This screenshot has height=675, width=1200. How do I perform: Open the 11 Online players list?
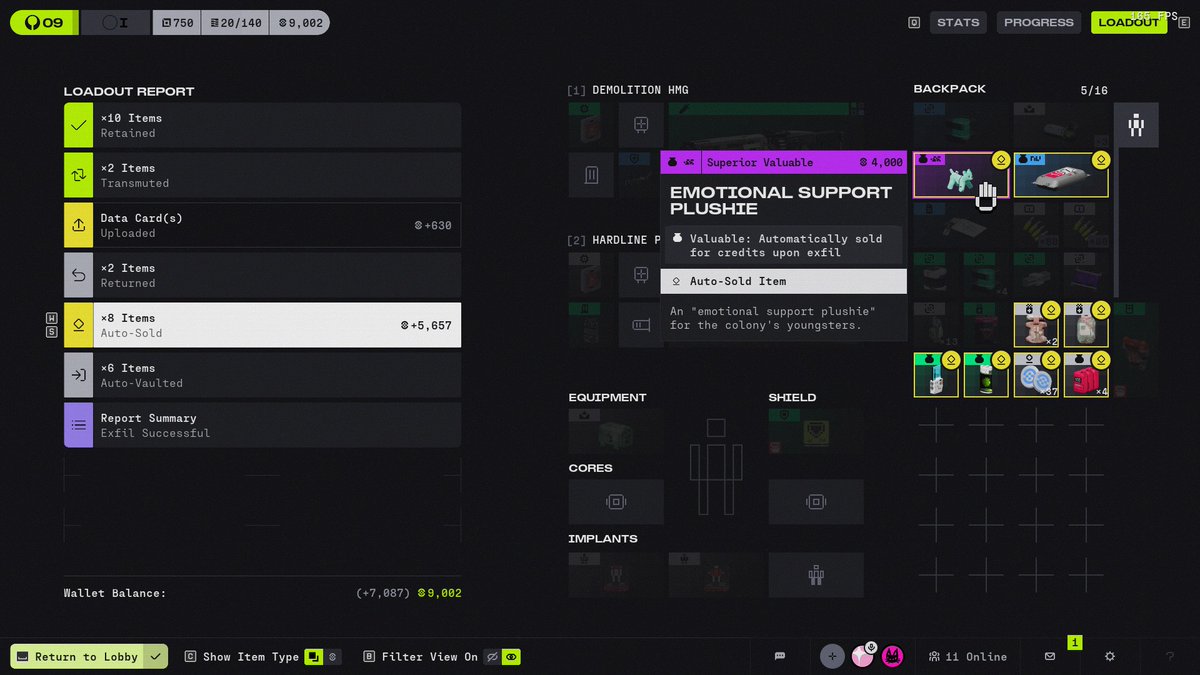[x=967, y=657]
